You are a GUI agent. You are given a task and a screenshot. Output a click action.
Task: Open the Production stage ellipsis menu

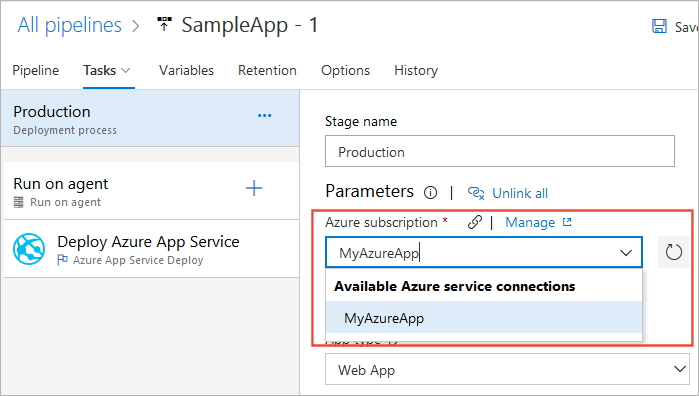coord(264,116)
